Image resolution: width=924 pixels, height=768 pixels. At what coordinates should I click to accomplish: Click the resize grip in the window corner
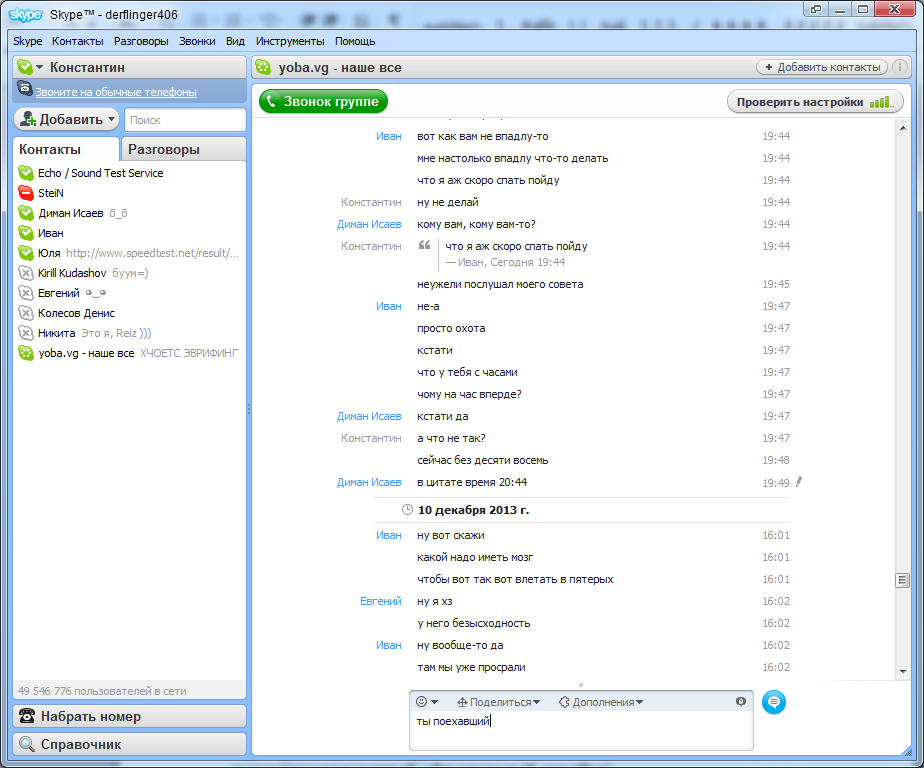coord(908,751)
